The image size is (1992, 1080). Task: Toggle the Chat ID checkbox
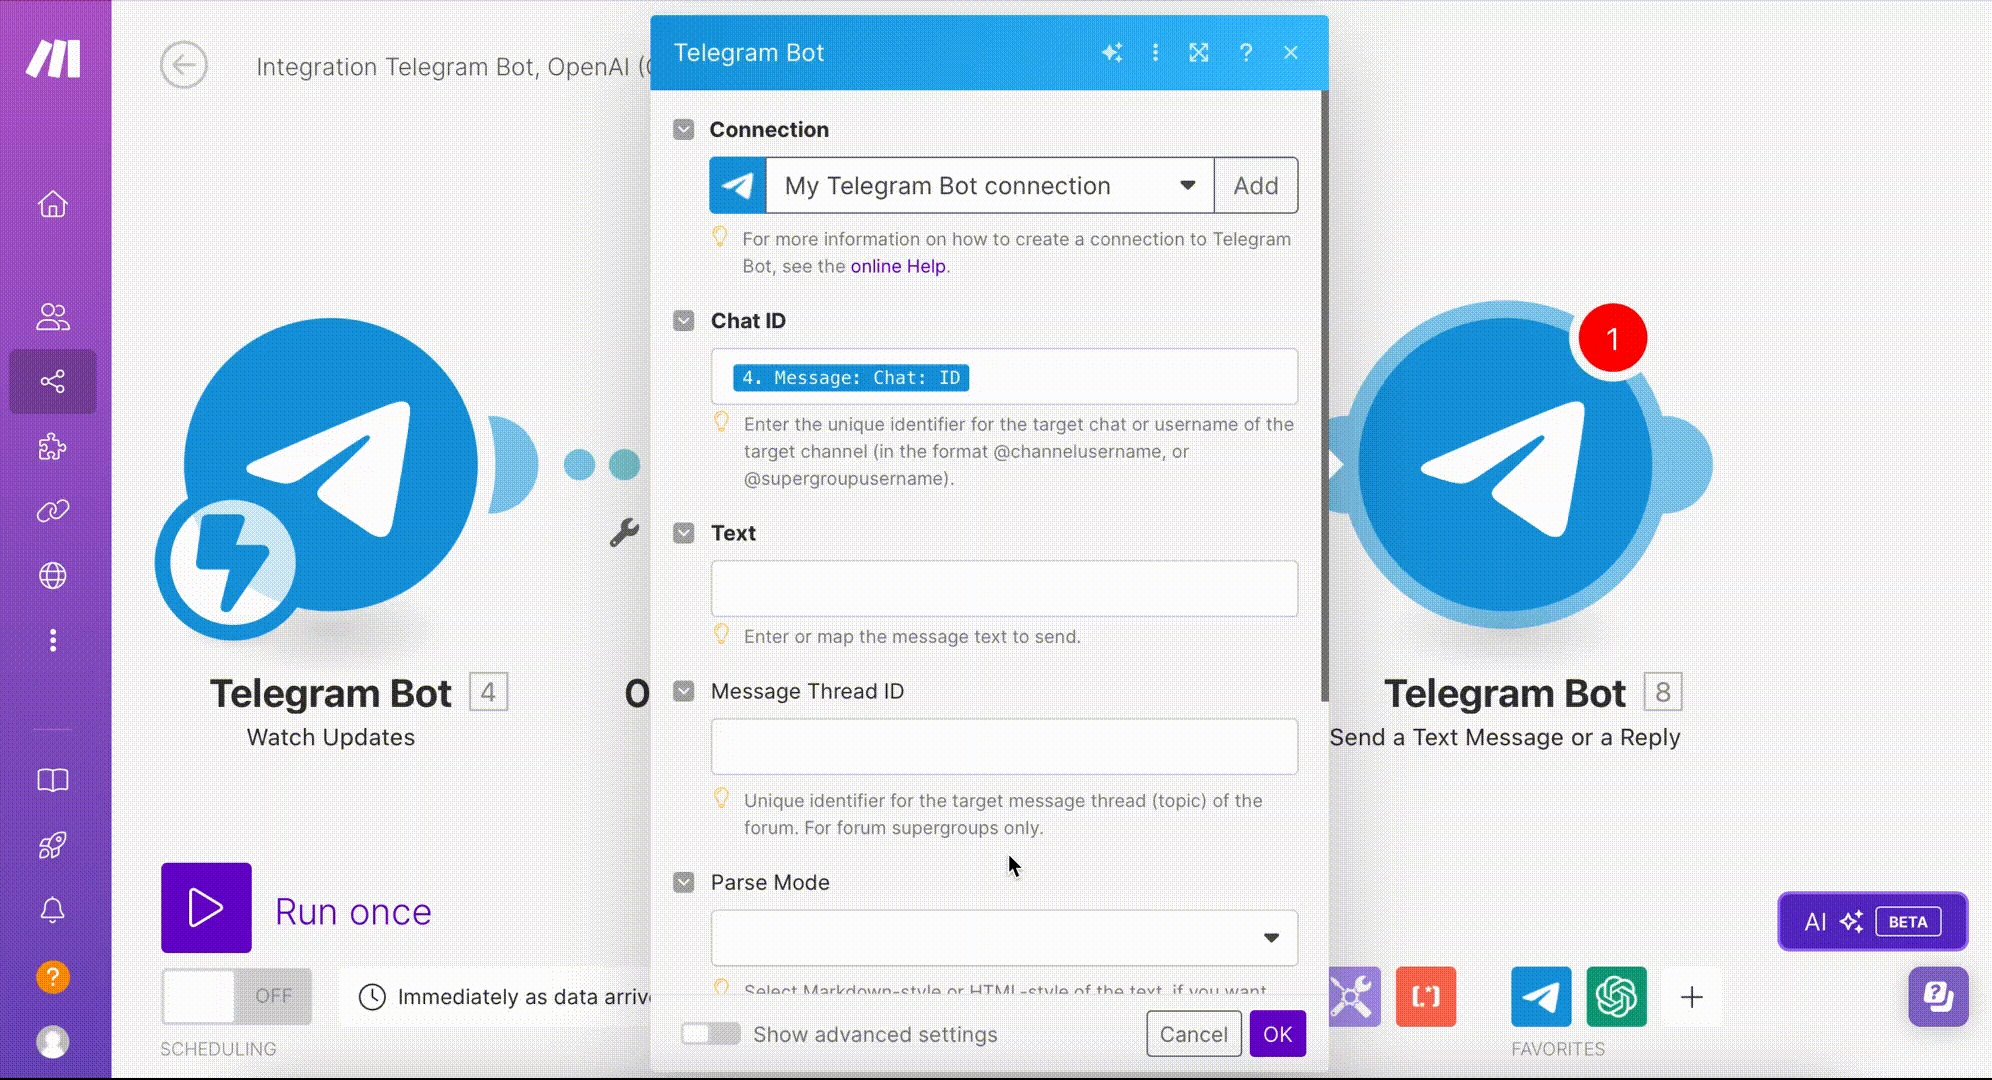[684, 321]
